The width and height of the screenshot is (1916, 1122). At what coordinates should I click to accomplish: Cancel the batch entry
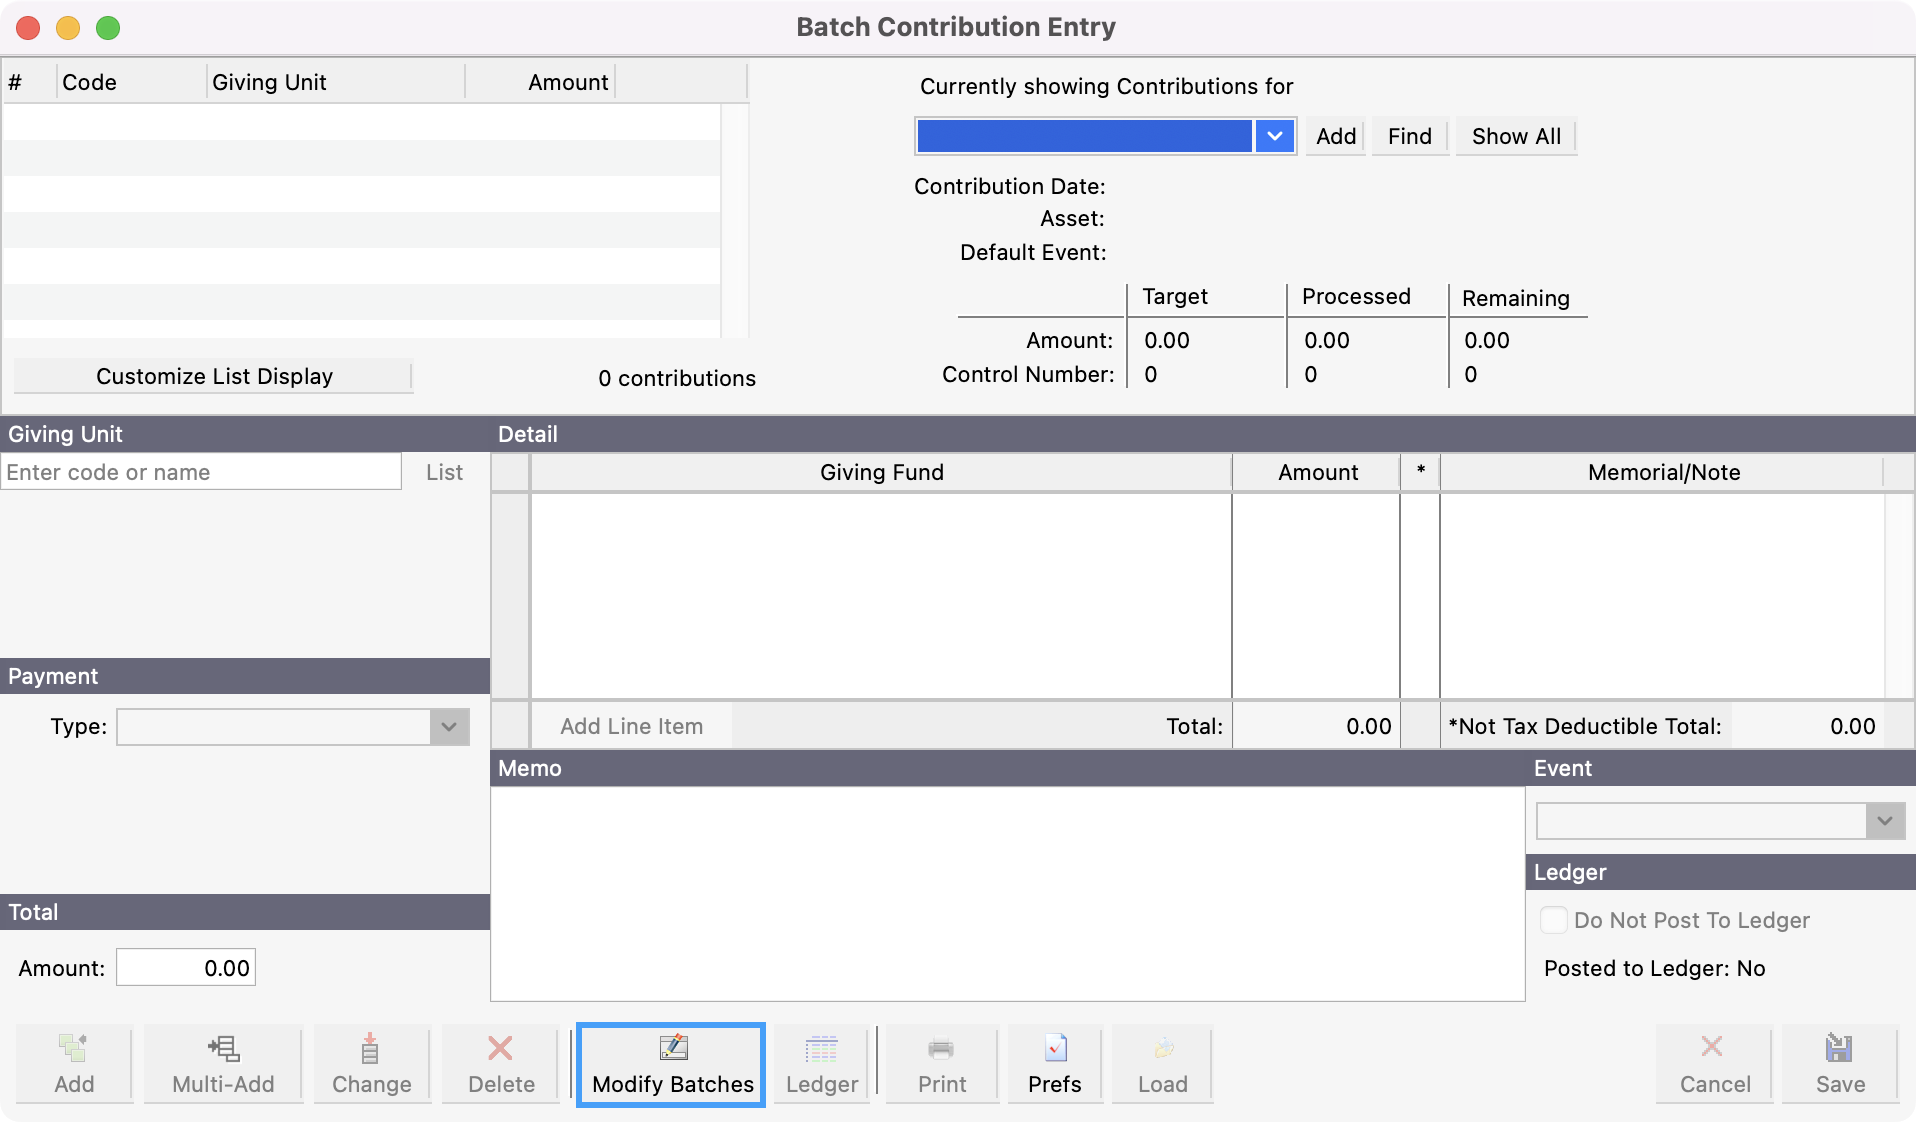point(1712,1063)
